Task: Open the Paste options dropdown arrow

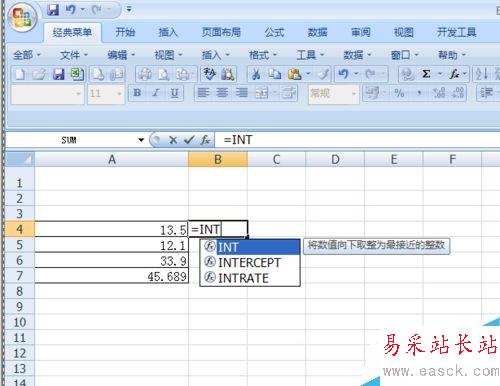Action: (308, 74)
